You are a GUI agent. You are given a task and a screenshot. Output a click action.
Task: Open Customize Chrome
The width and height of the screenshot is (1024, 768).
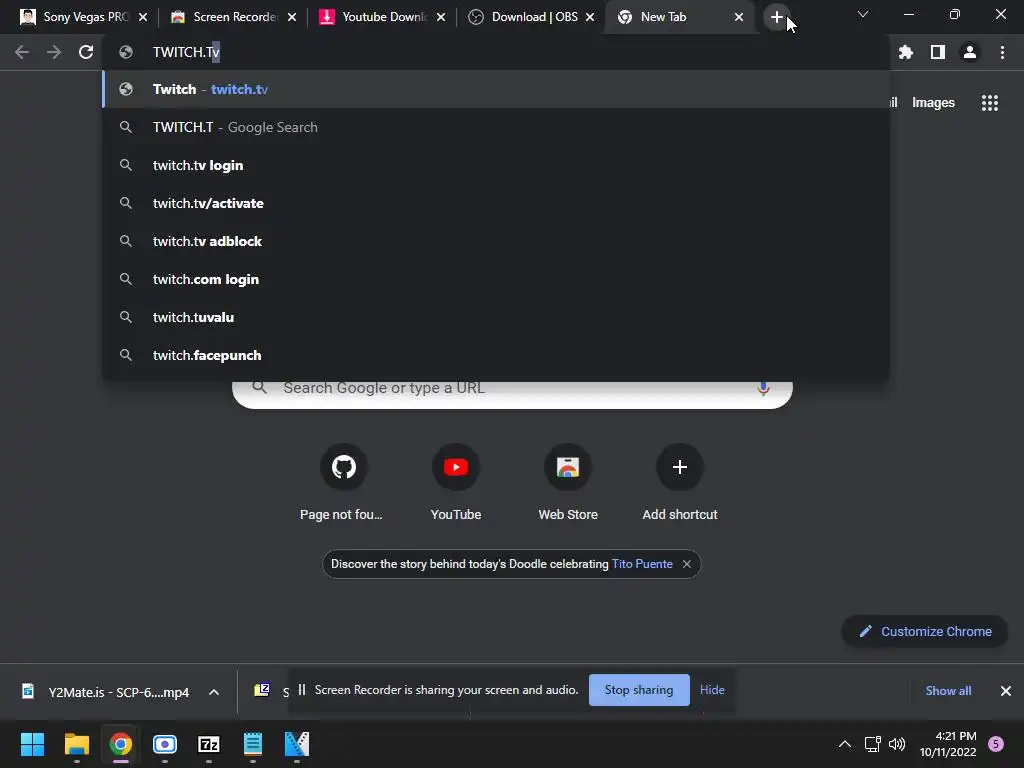(x=925, y=632)
